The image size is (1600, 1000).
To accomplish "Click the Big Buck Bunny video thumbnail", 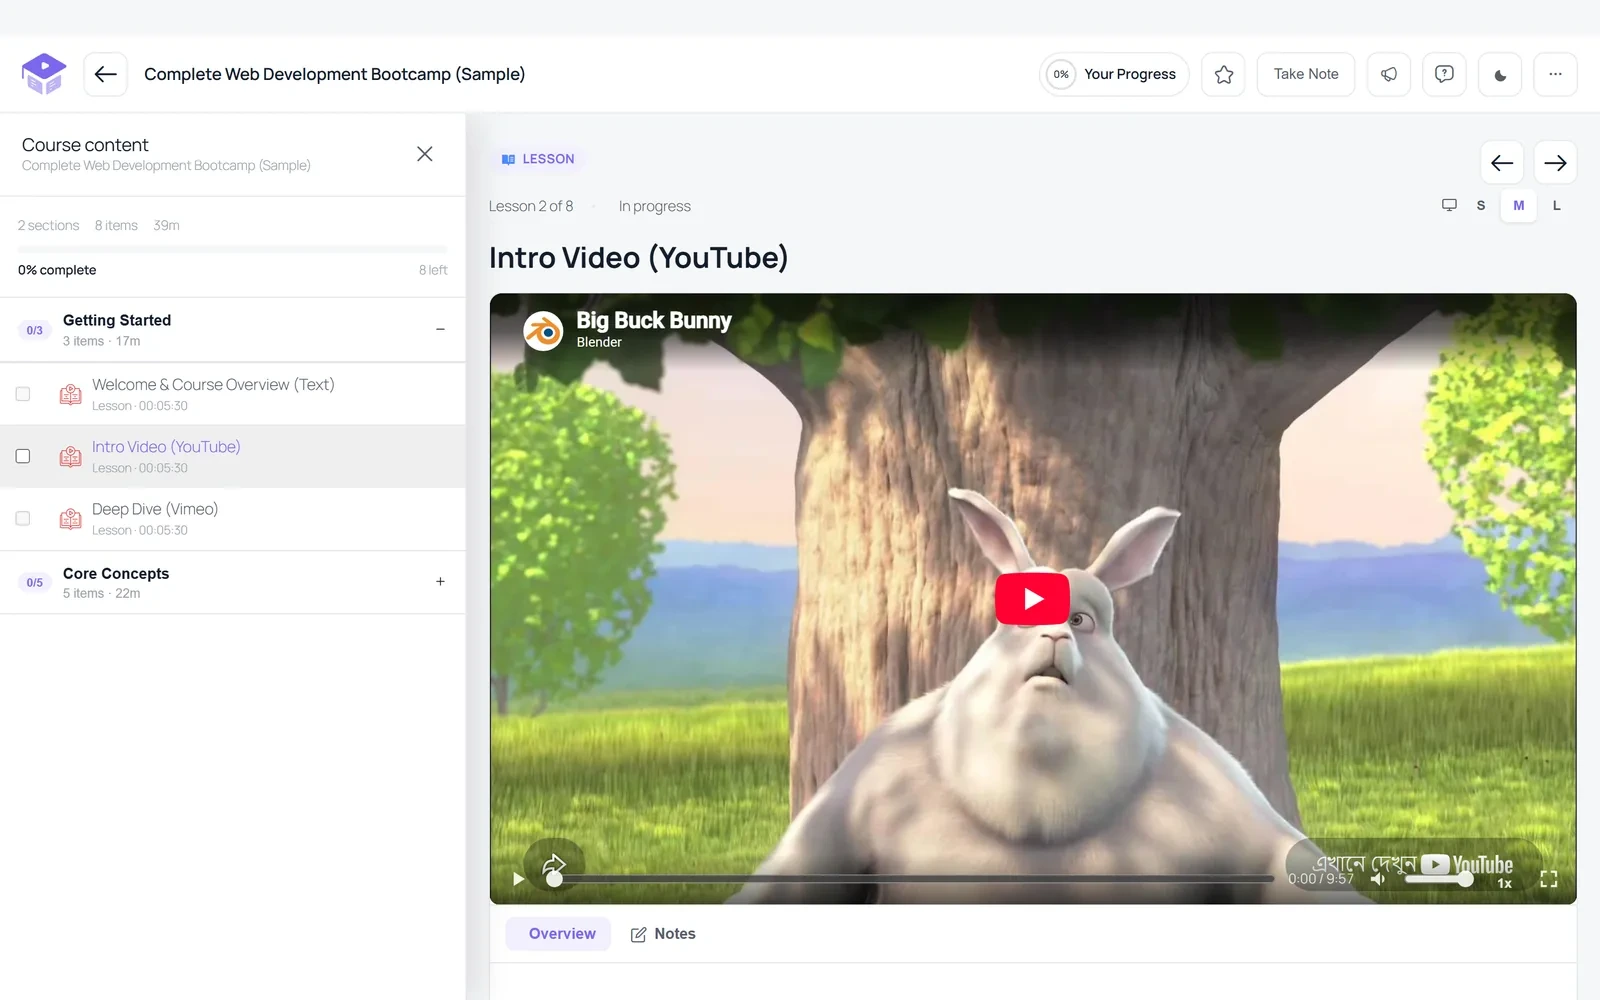I will pyautogui.click(x=1033, y=599).
